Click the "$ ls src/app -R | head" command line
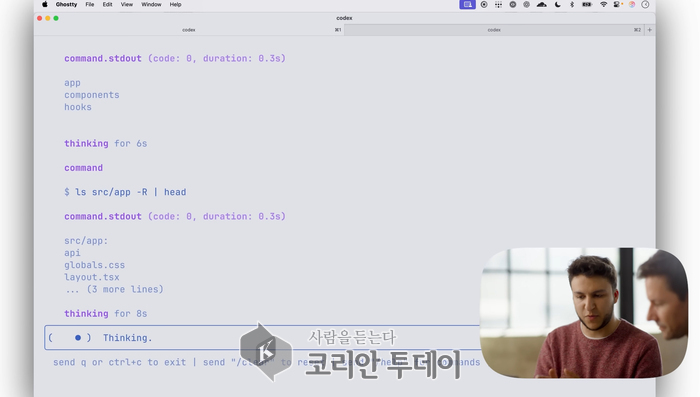Viewport: 700px width, 397px height. point(125,192)
